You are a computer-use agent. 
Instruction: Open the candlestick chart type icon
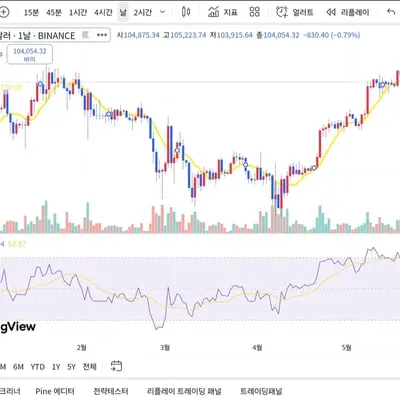pos(186,12)
